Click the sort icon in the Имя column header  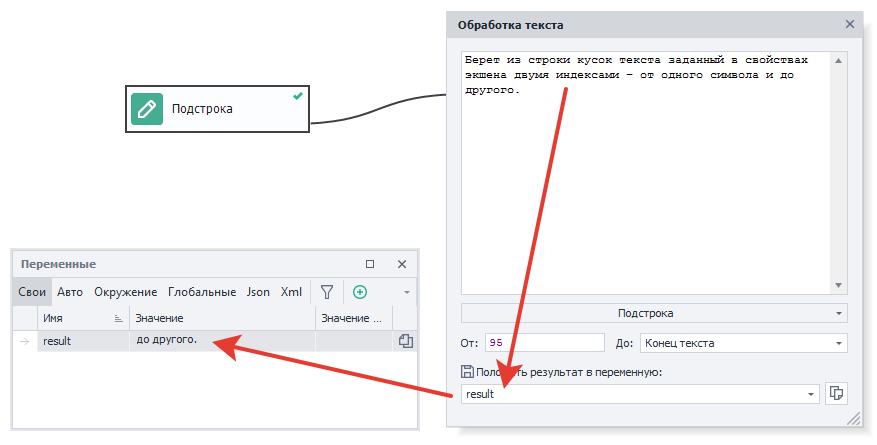pyautogui.click(x=119, y=319)
